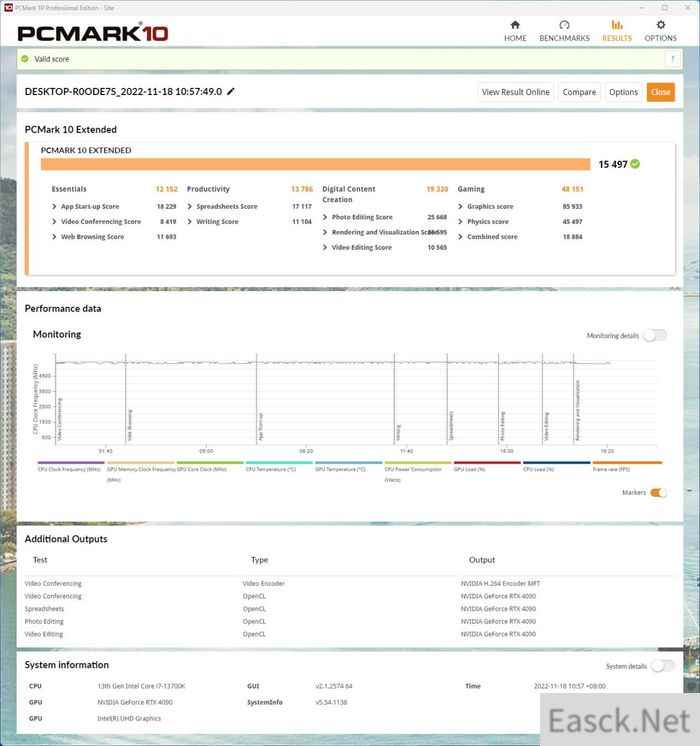The height and width of the screenshot is (746, 700).
Task: Toggle CPU Load legend swatch
Action: (x=557, y=462)
